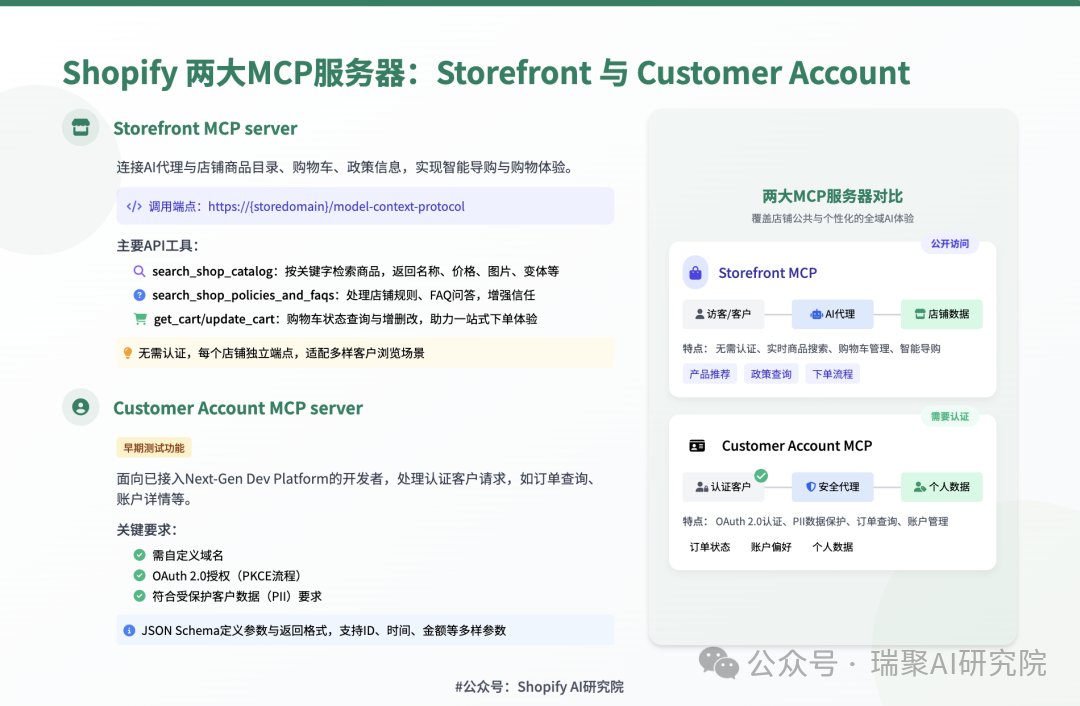The height and width of the screenshot is (706, 1080).
Task: Click the ID card icon on Customer Account MCP card
Action: [697, 446]
